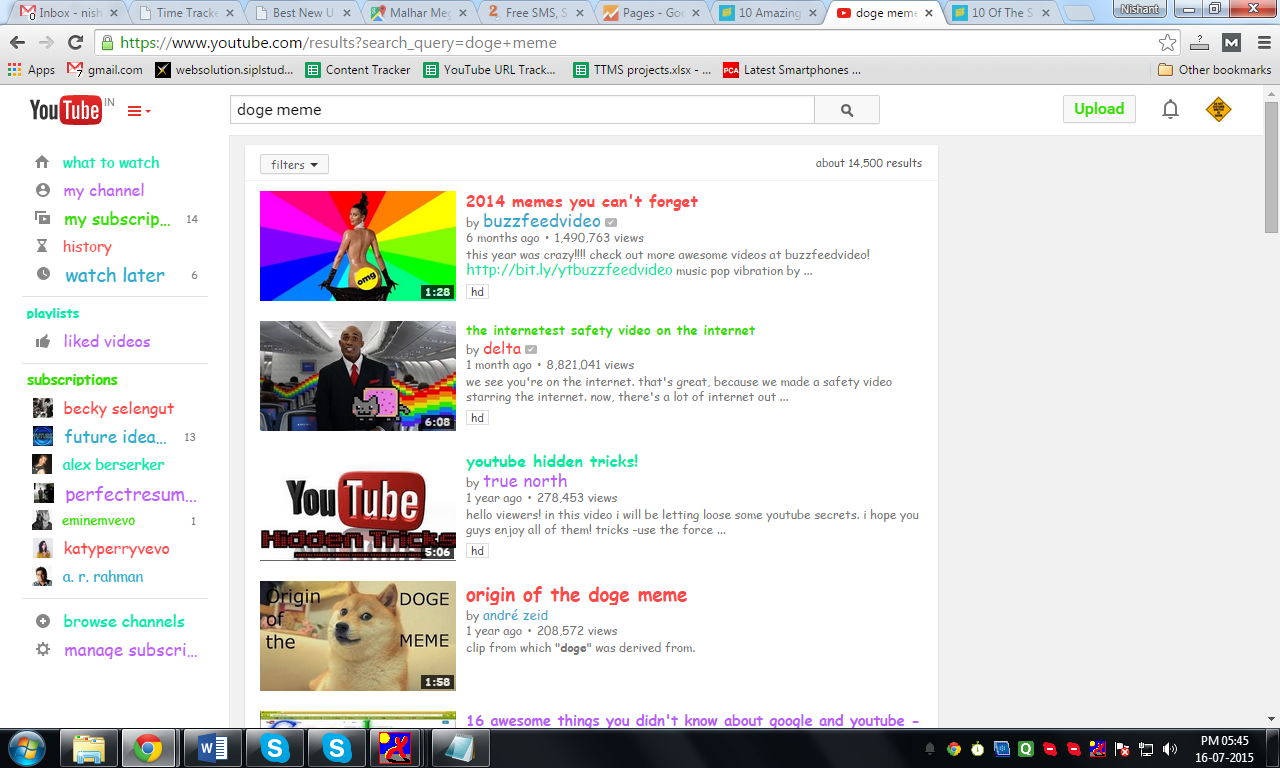Screen dimensions: 1280x768
Task: Open buzzfeedvideo channel link
Action: point(542,222)
